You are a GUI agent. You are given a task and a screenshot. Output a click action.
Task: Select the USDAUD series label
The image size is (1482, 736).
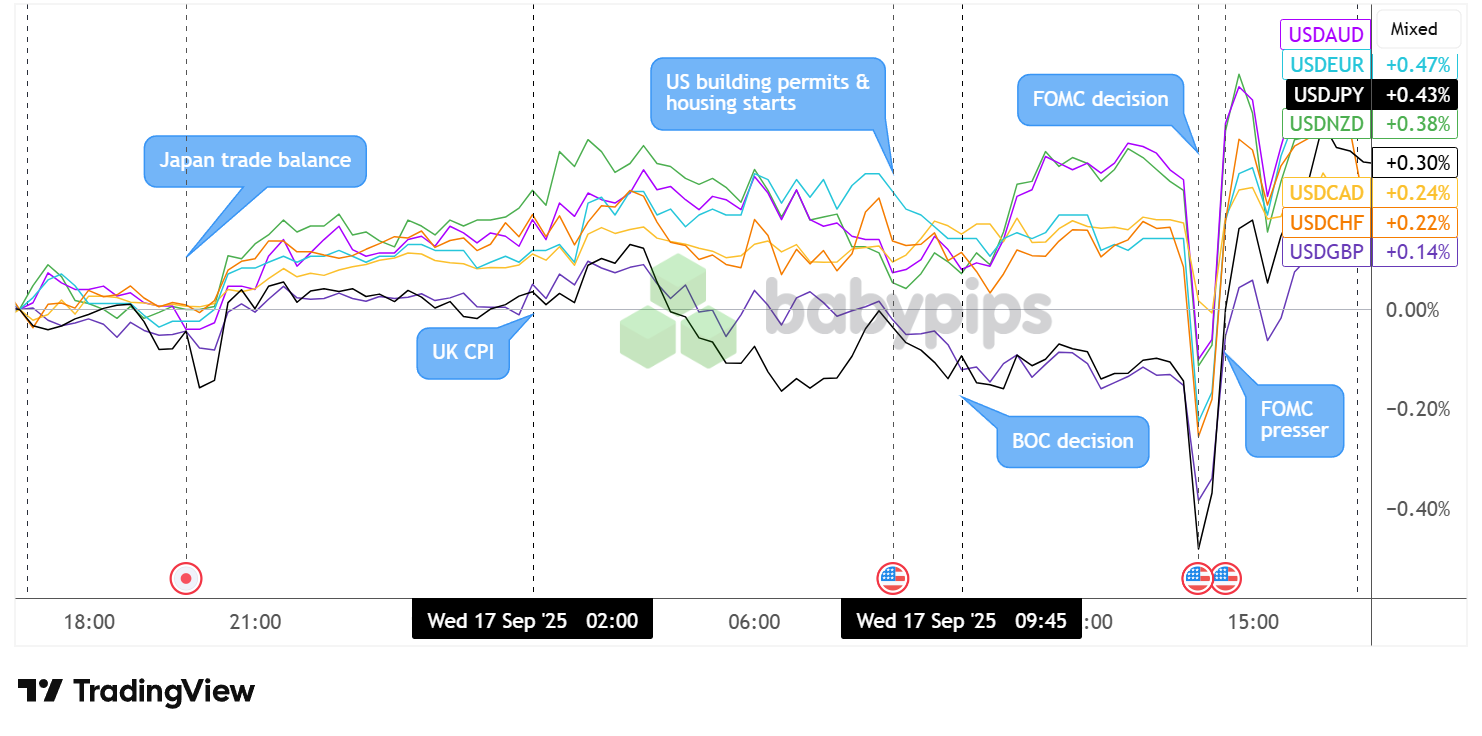(x=1325, y=35)
